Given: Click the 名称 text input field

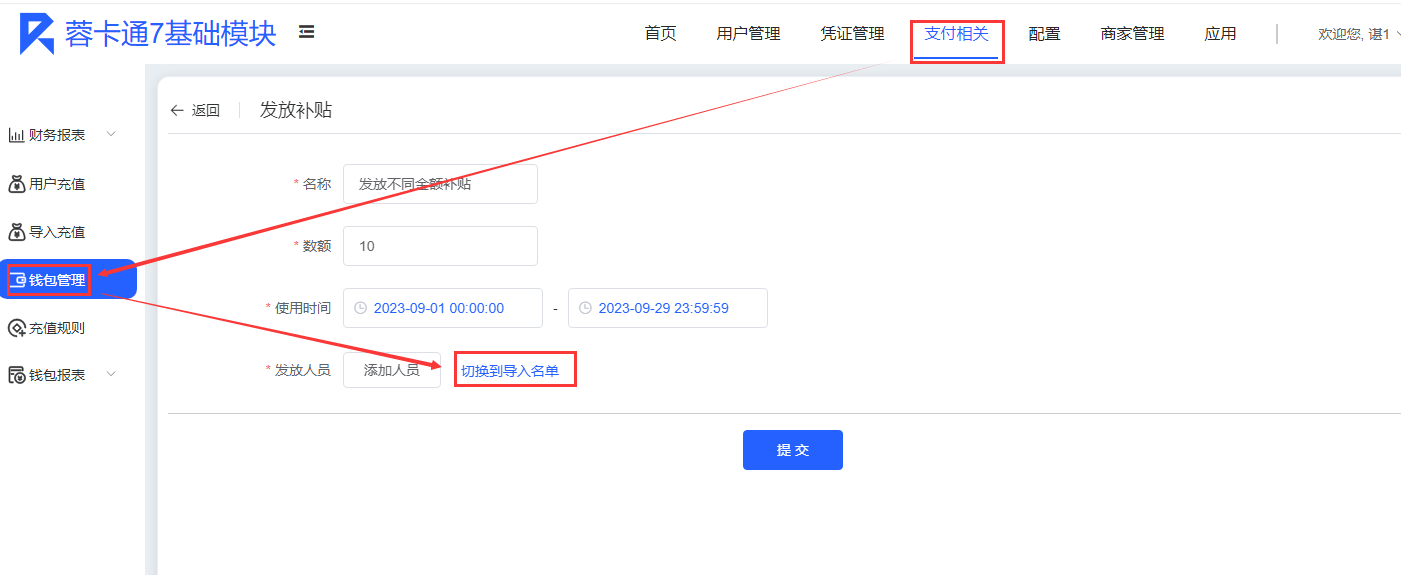Looking at the screenshot, I should (x=440, y=184).
